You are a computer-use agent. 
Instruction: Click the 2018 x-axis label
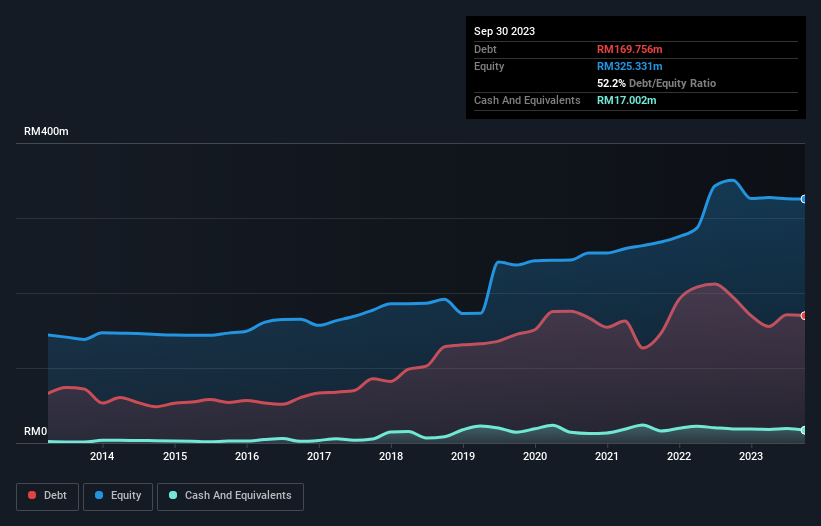point(391,456)
